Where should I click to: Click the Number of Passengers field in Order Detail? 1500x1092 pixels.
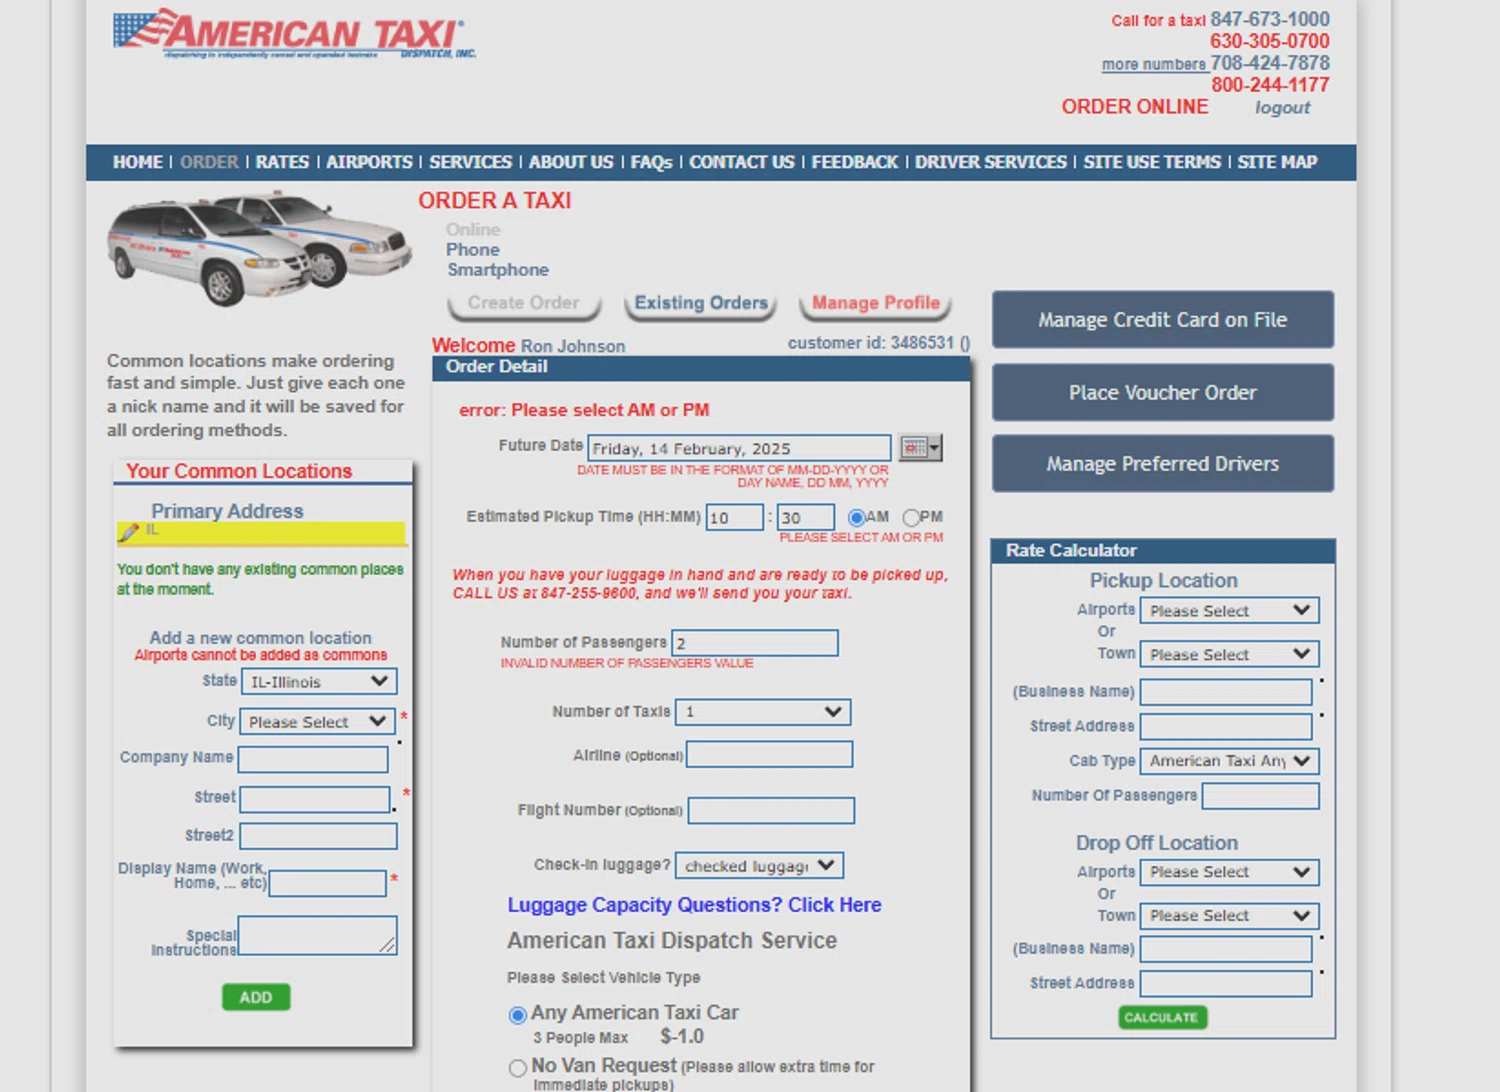click(755, 643)
